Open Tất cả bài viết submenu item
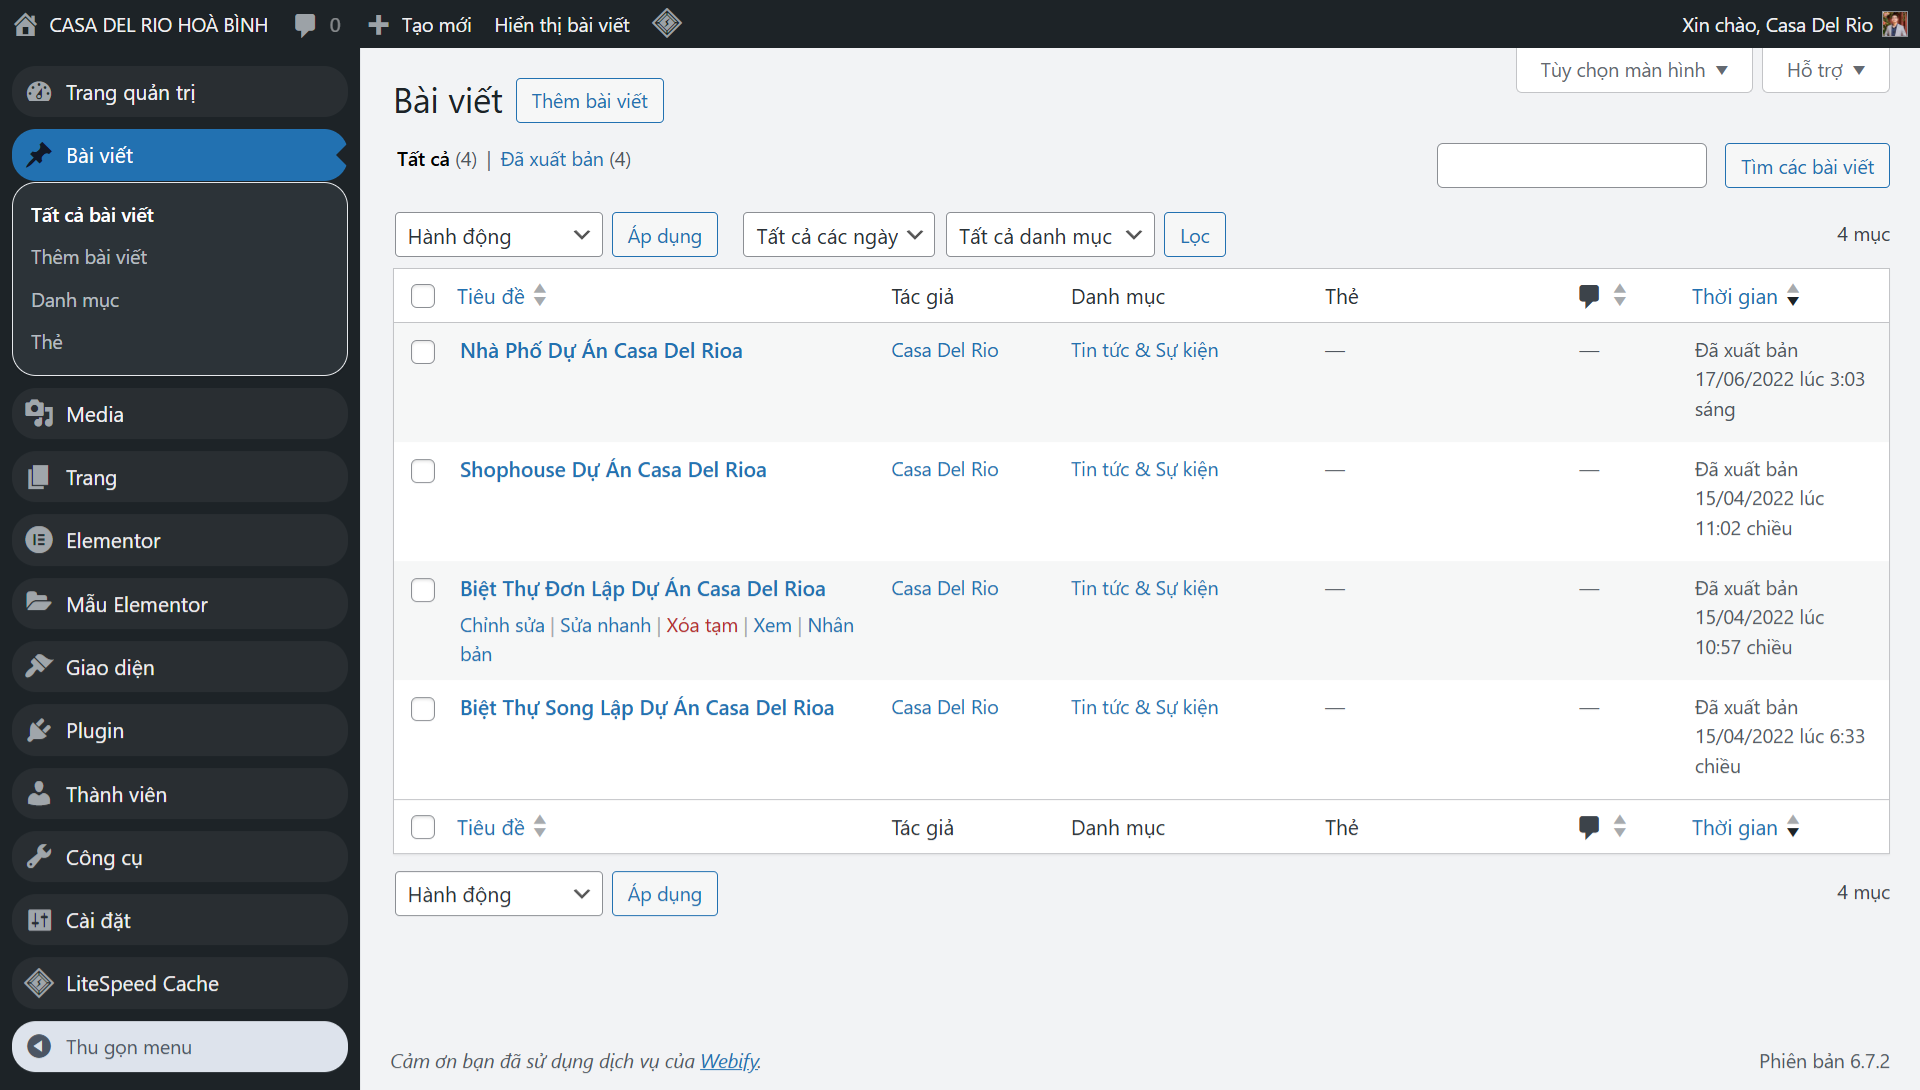Screen dimensions: 1920x1090 [92, 215]
